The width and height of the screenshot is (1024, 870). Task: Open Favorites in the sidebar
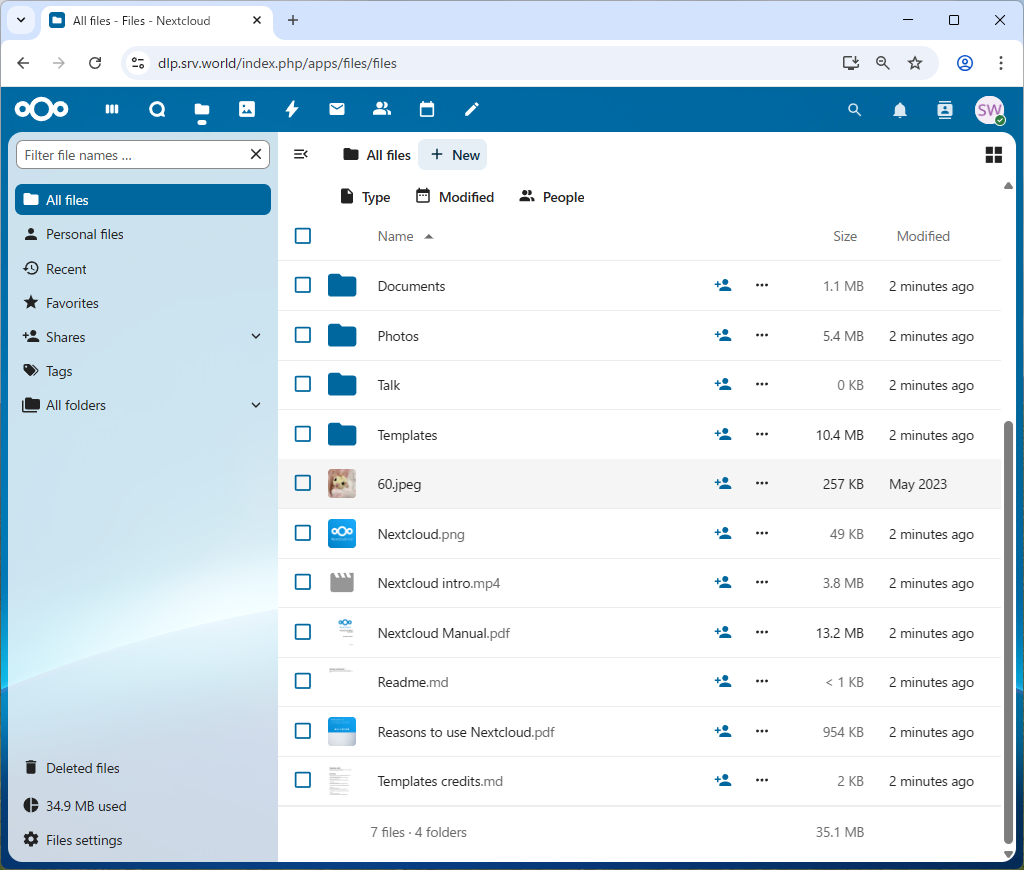72,303
